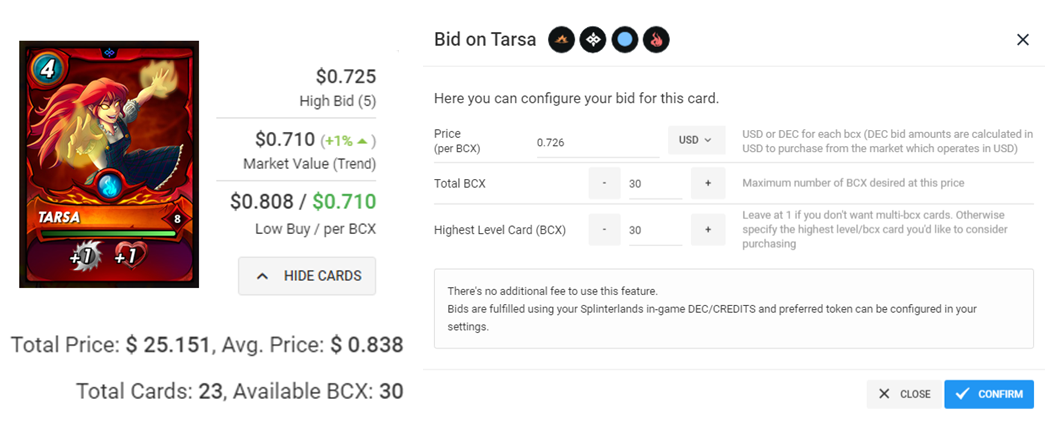
Task: Click the Close button at dialog bottom
Action: pyautogui.click(x=904, y=394)
